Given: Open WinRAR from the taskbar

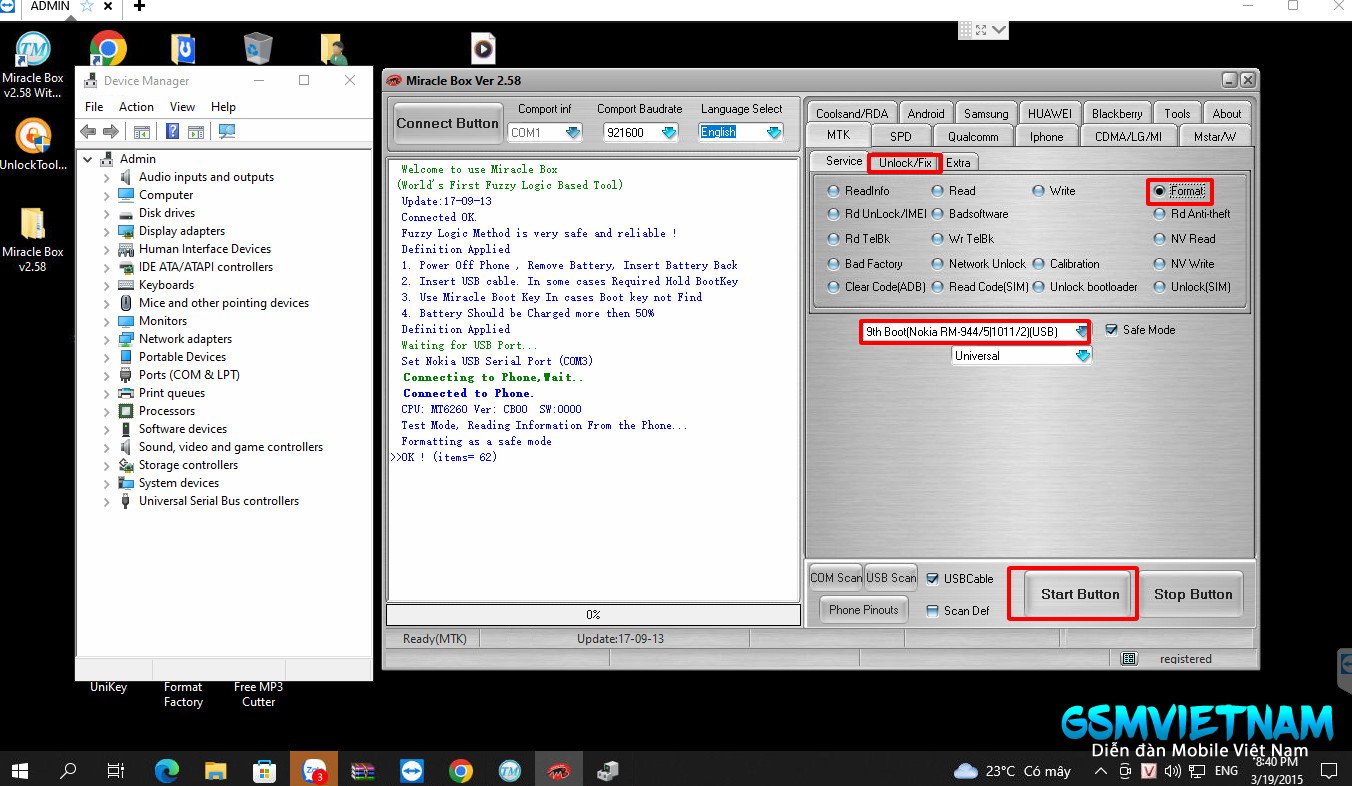Looking at the screenshot, I should (x=363, y=770).
